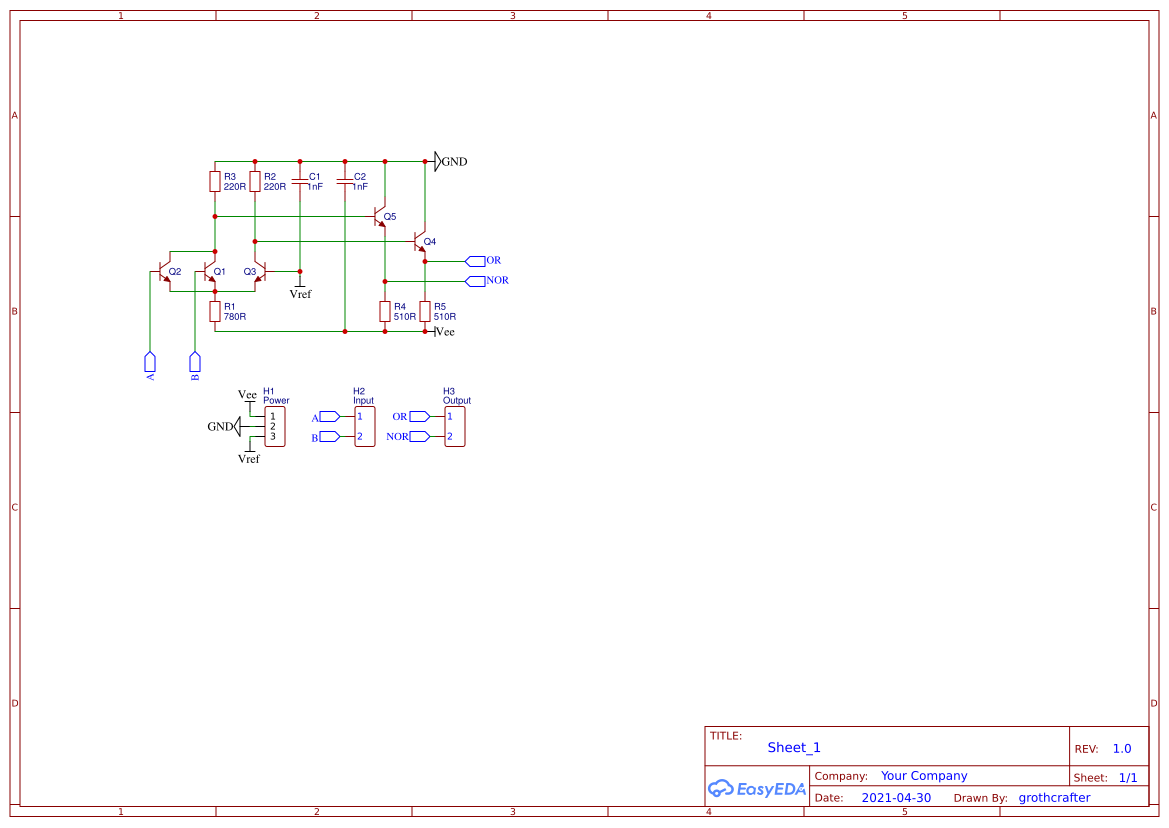Select resistor R3 220R symbol
1169x828 pixels.
[215, 181]
